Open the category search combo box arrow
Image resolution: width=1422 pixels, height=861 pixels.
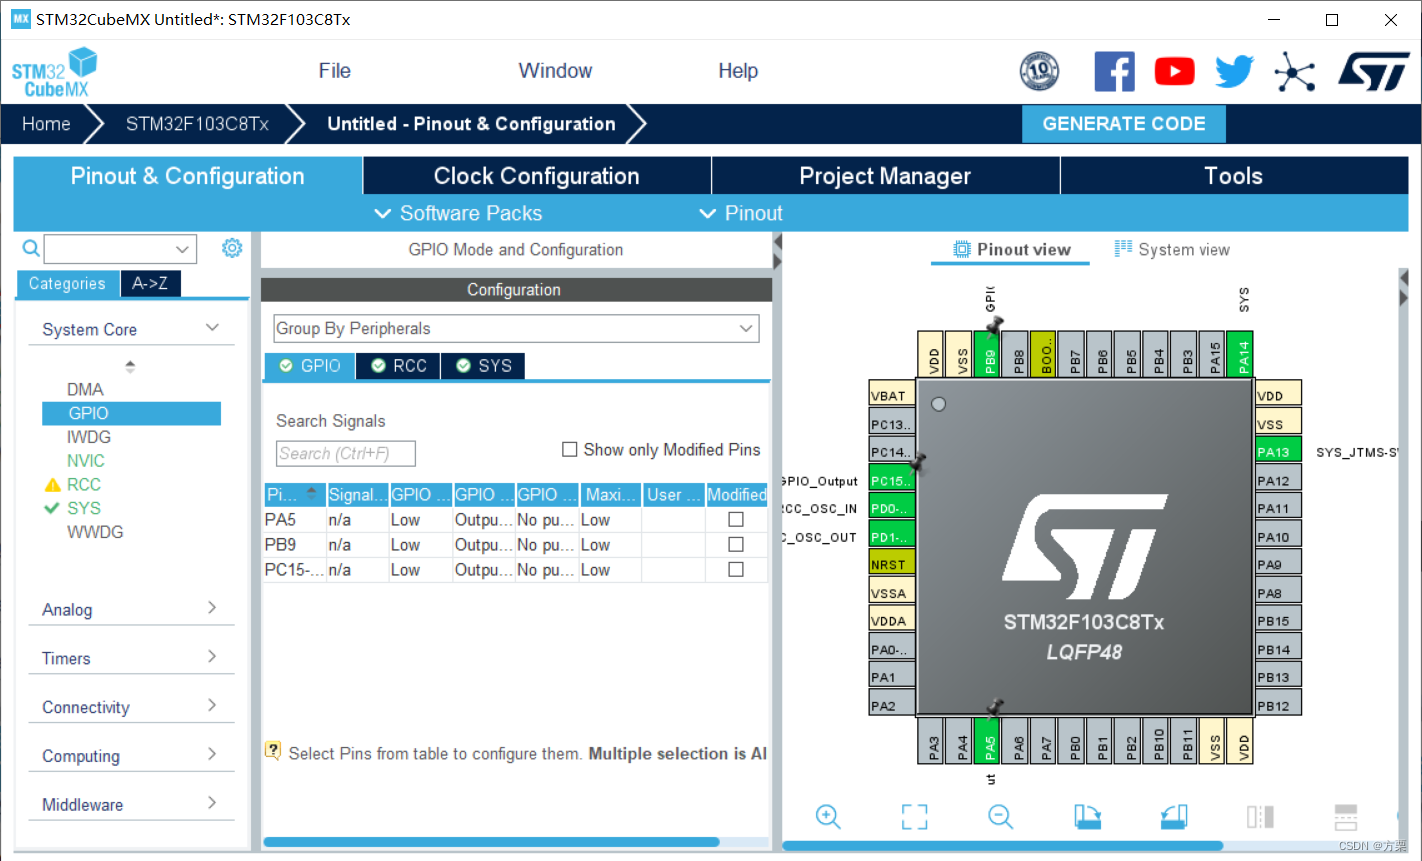click(182, 249)
